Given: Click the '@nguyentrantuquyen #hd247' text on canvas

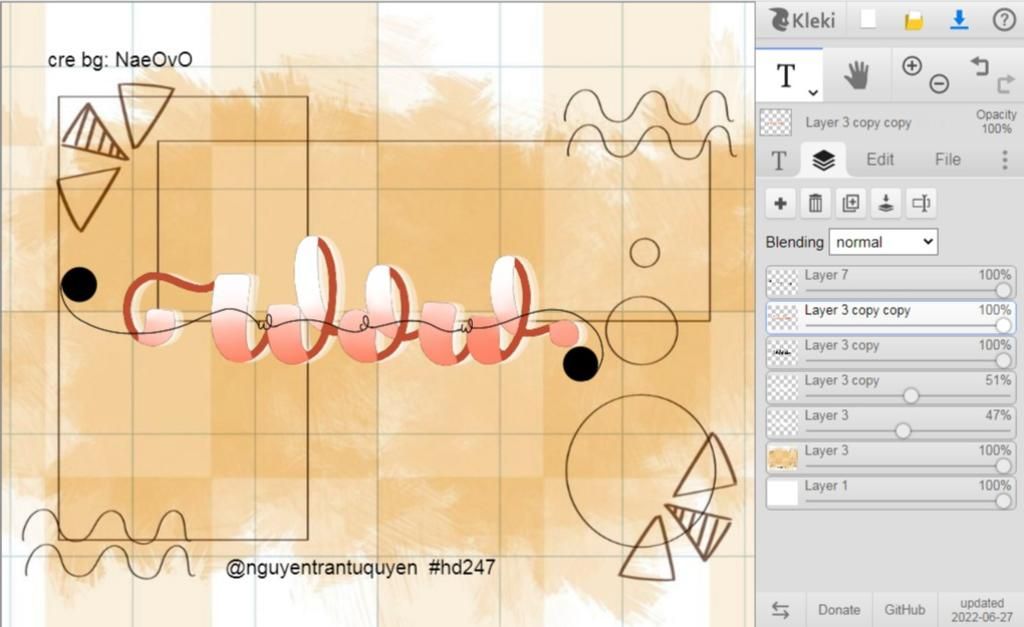Looking at the screenshot, I should (360, 568).
